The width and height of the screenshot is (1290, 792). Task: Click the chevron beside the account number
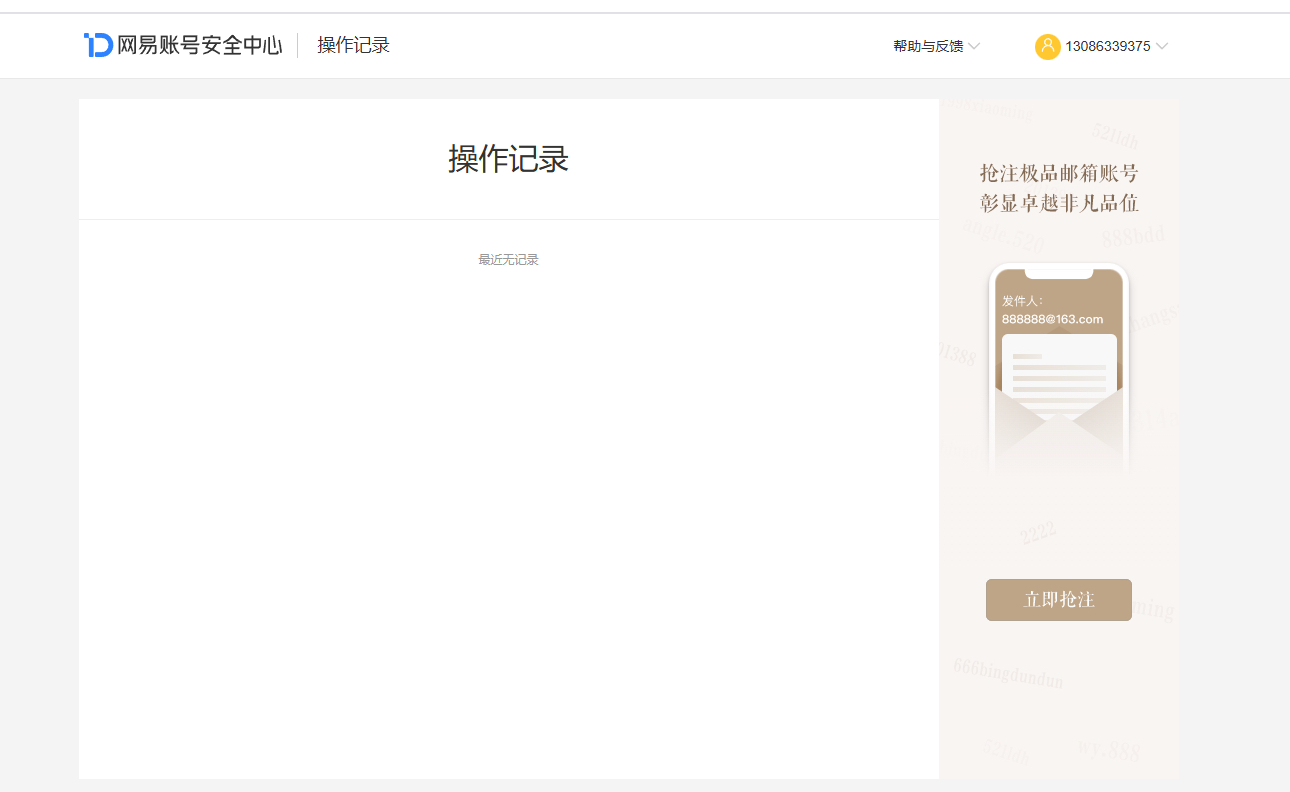[x=1161, y=46]
